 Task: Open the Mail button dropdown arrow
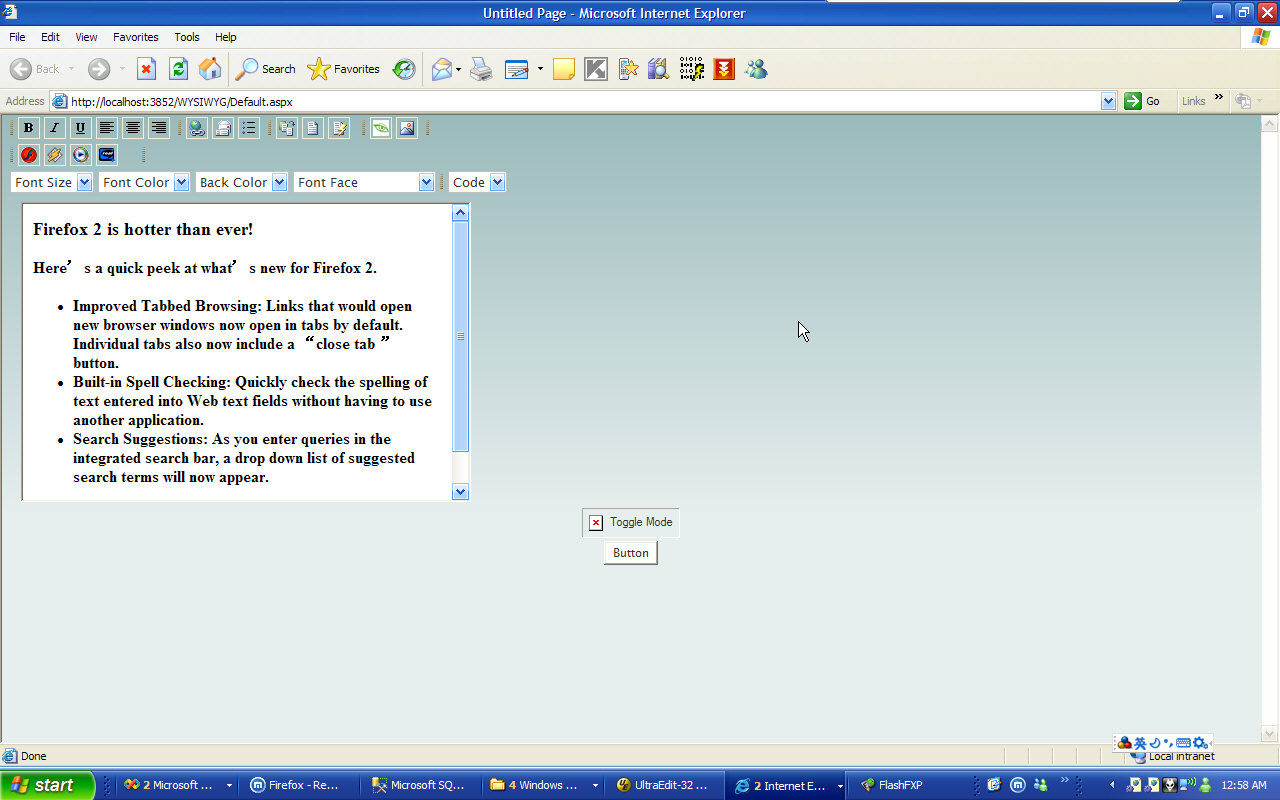point(459,69)
